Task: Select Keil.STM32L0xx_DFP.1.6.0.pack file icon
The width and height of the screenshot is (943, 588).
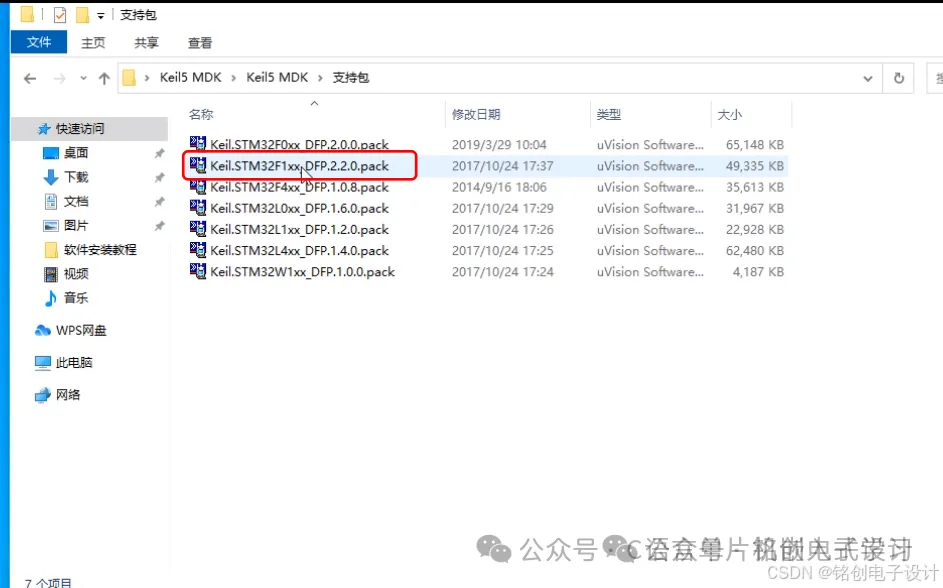Action: (197, 207)
